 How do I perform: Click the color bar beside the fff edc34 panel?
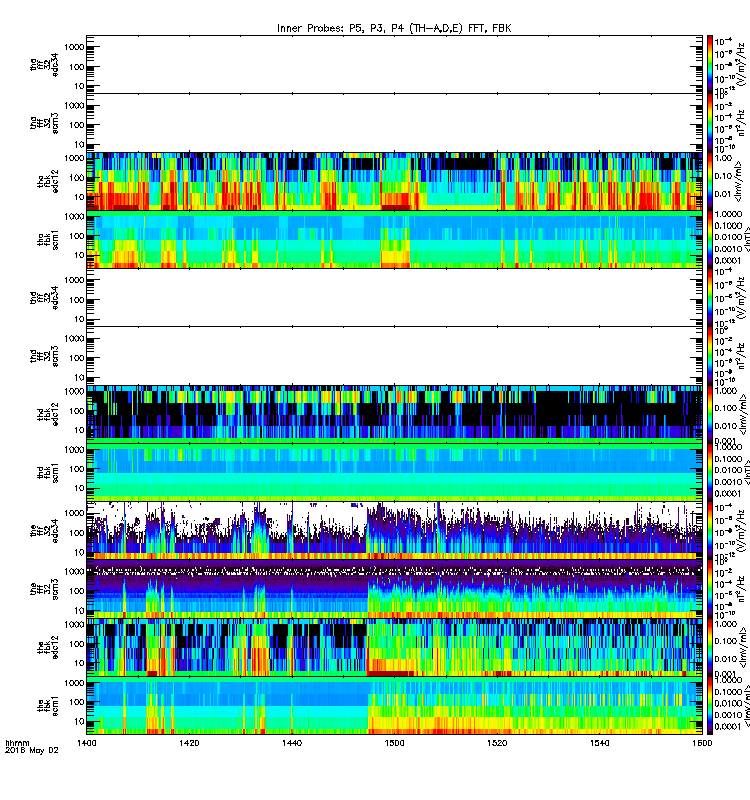[710, 531]
